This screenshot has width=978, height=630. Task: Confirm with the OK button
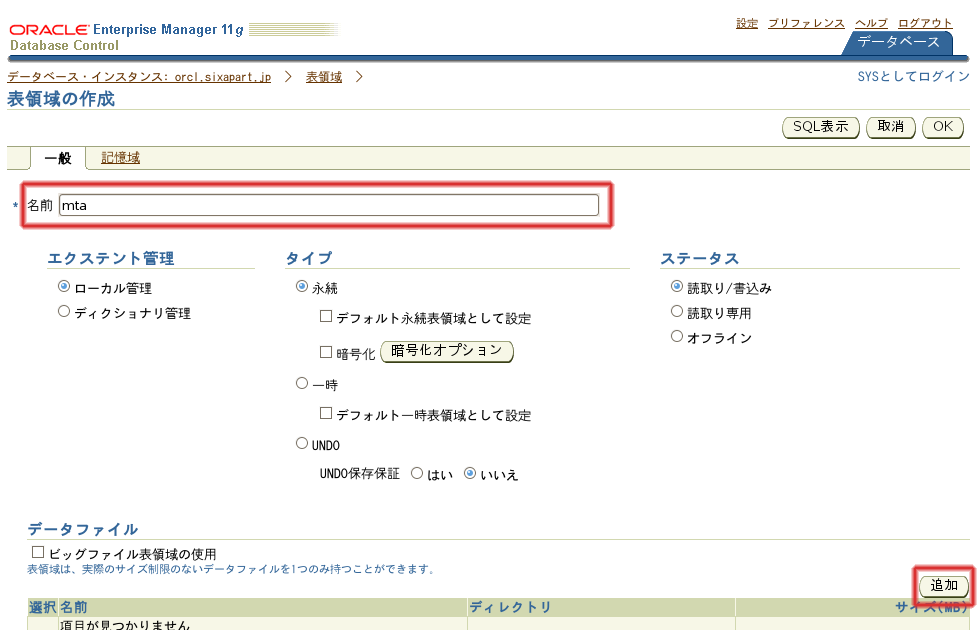[942, 127]
